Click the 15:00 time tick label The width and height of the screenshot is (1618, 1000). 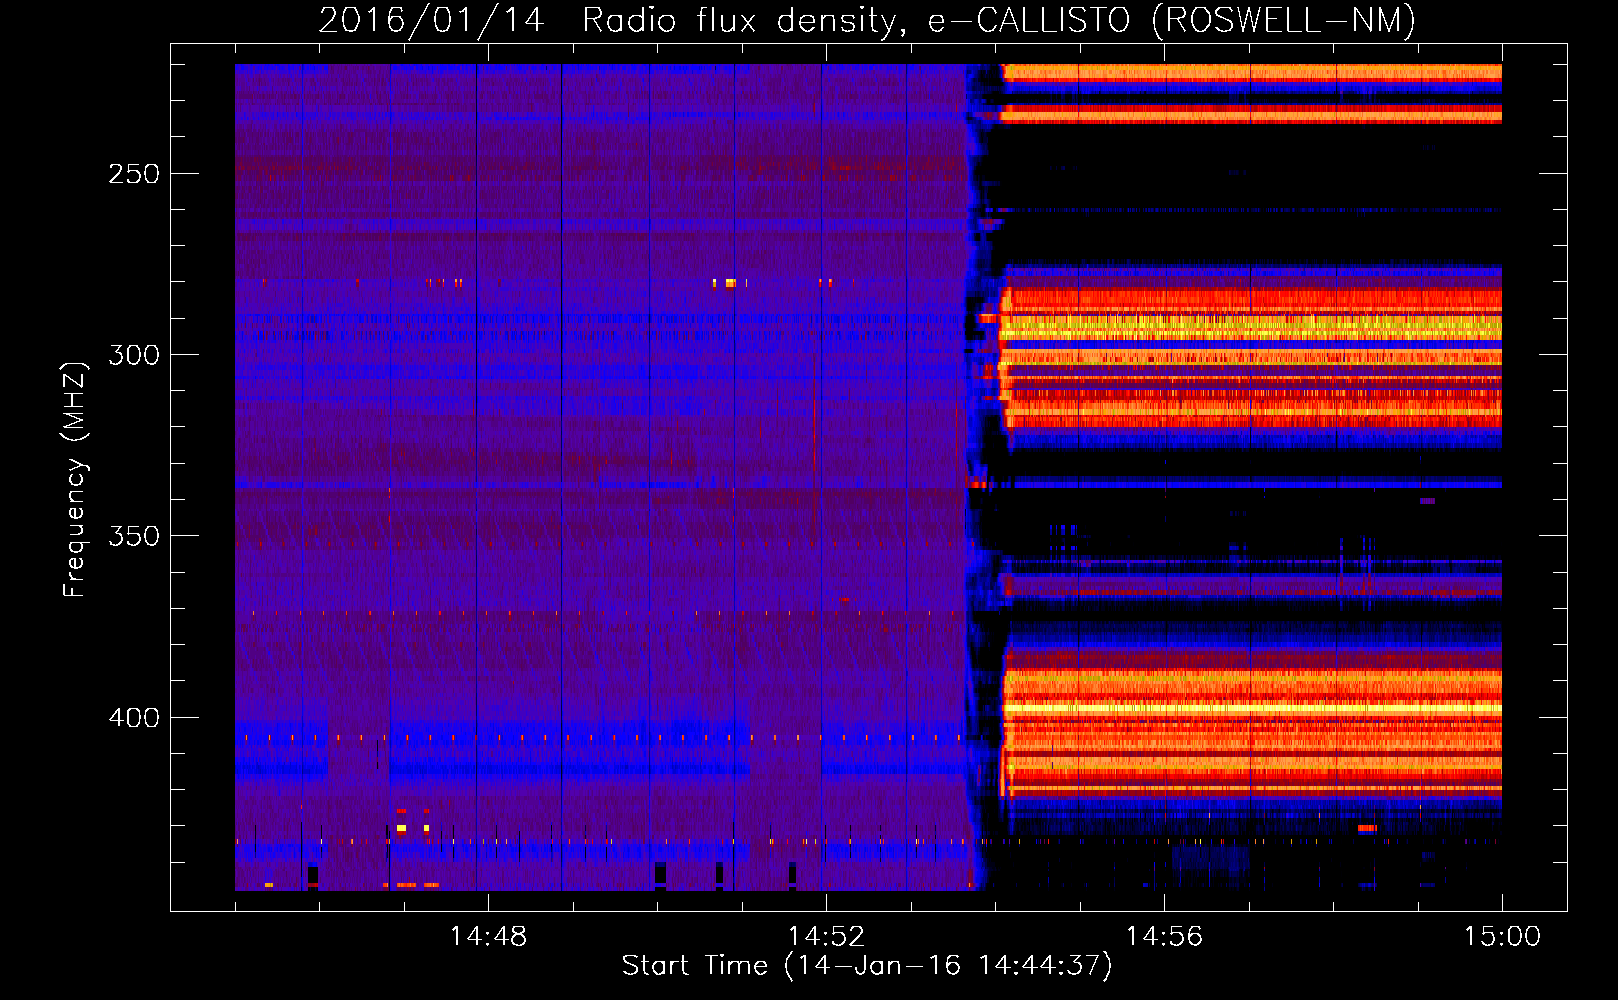coord(1502,937)
